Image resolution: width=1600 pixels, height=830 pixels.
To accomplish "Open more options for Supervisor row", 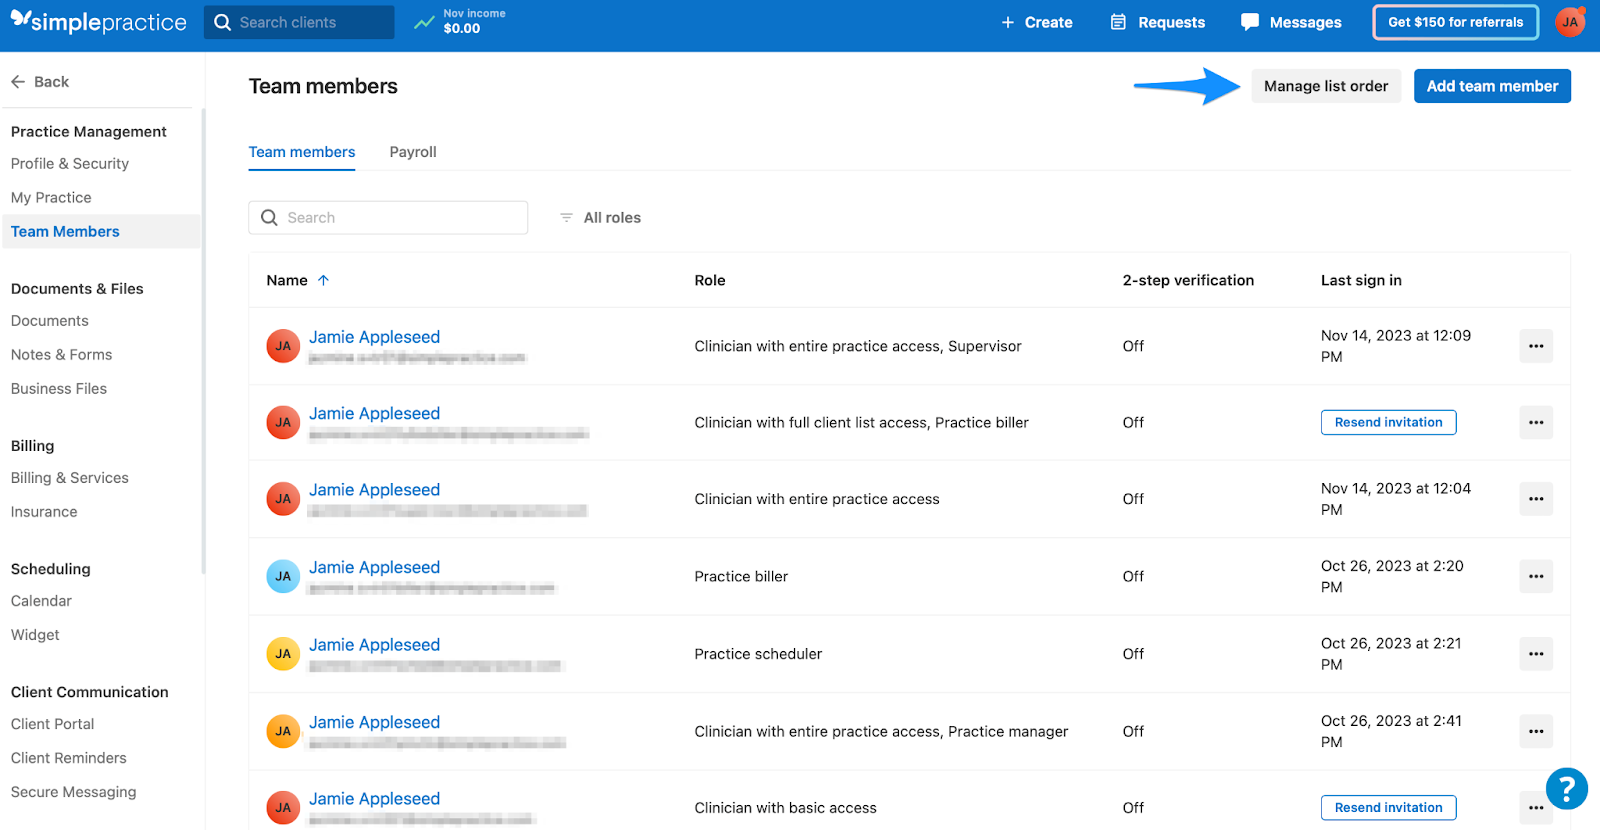I will click(x=1536, y=346).
